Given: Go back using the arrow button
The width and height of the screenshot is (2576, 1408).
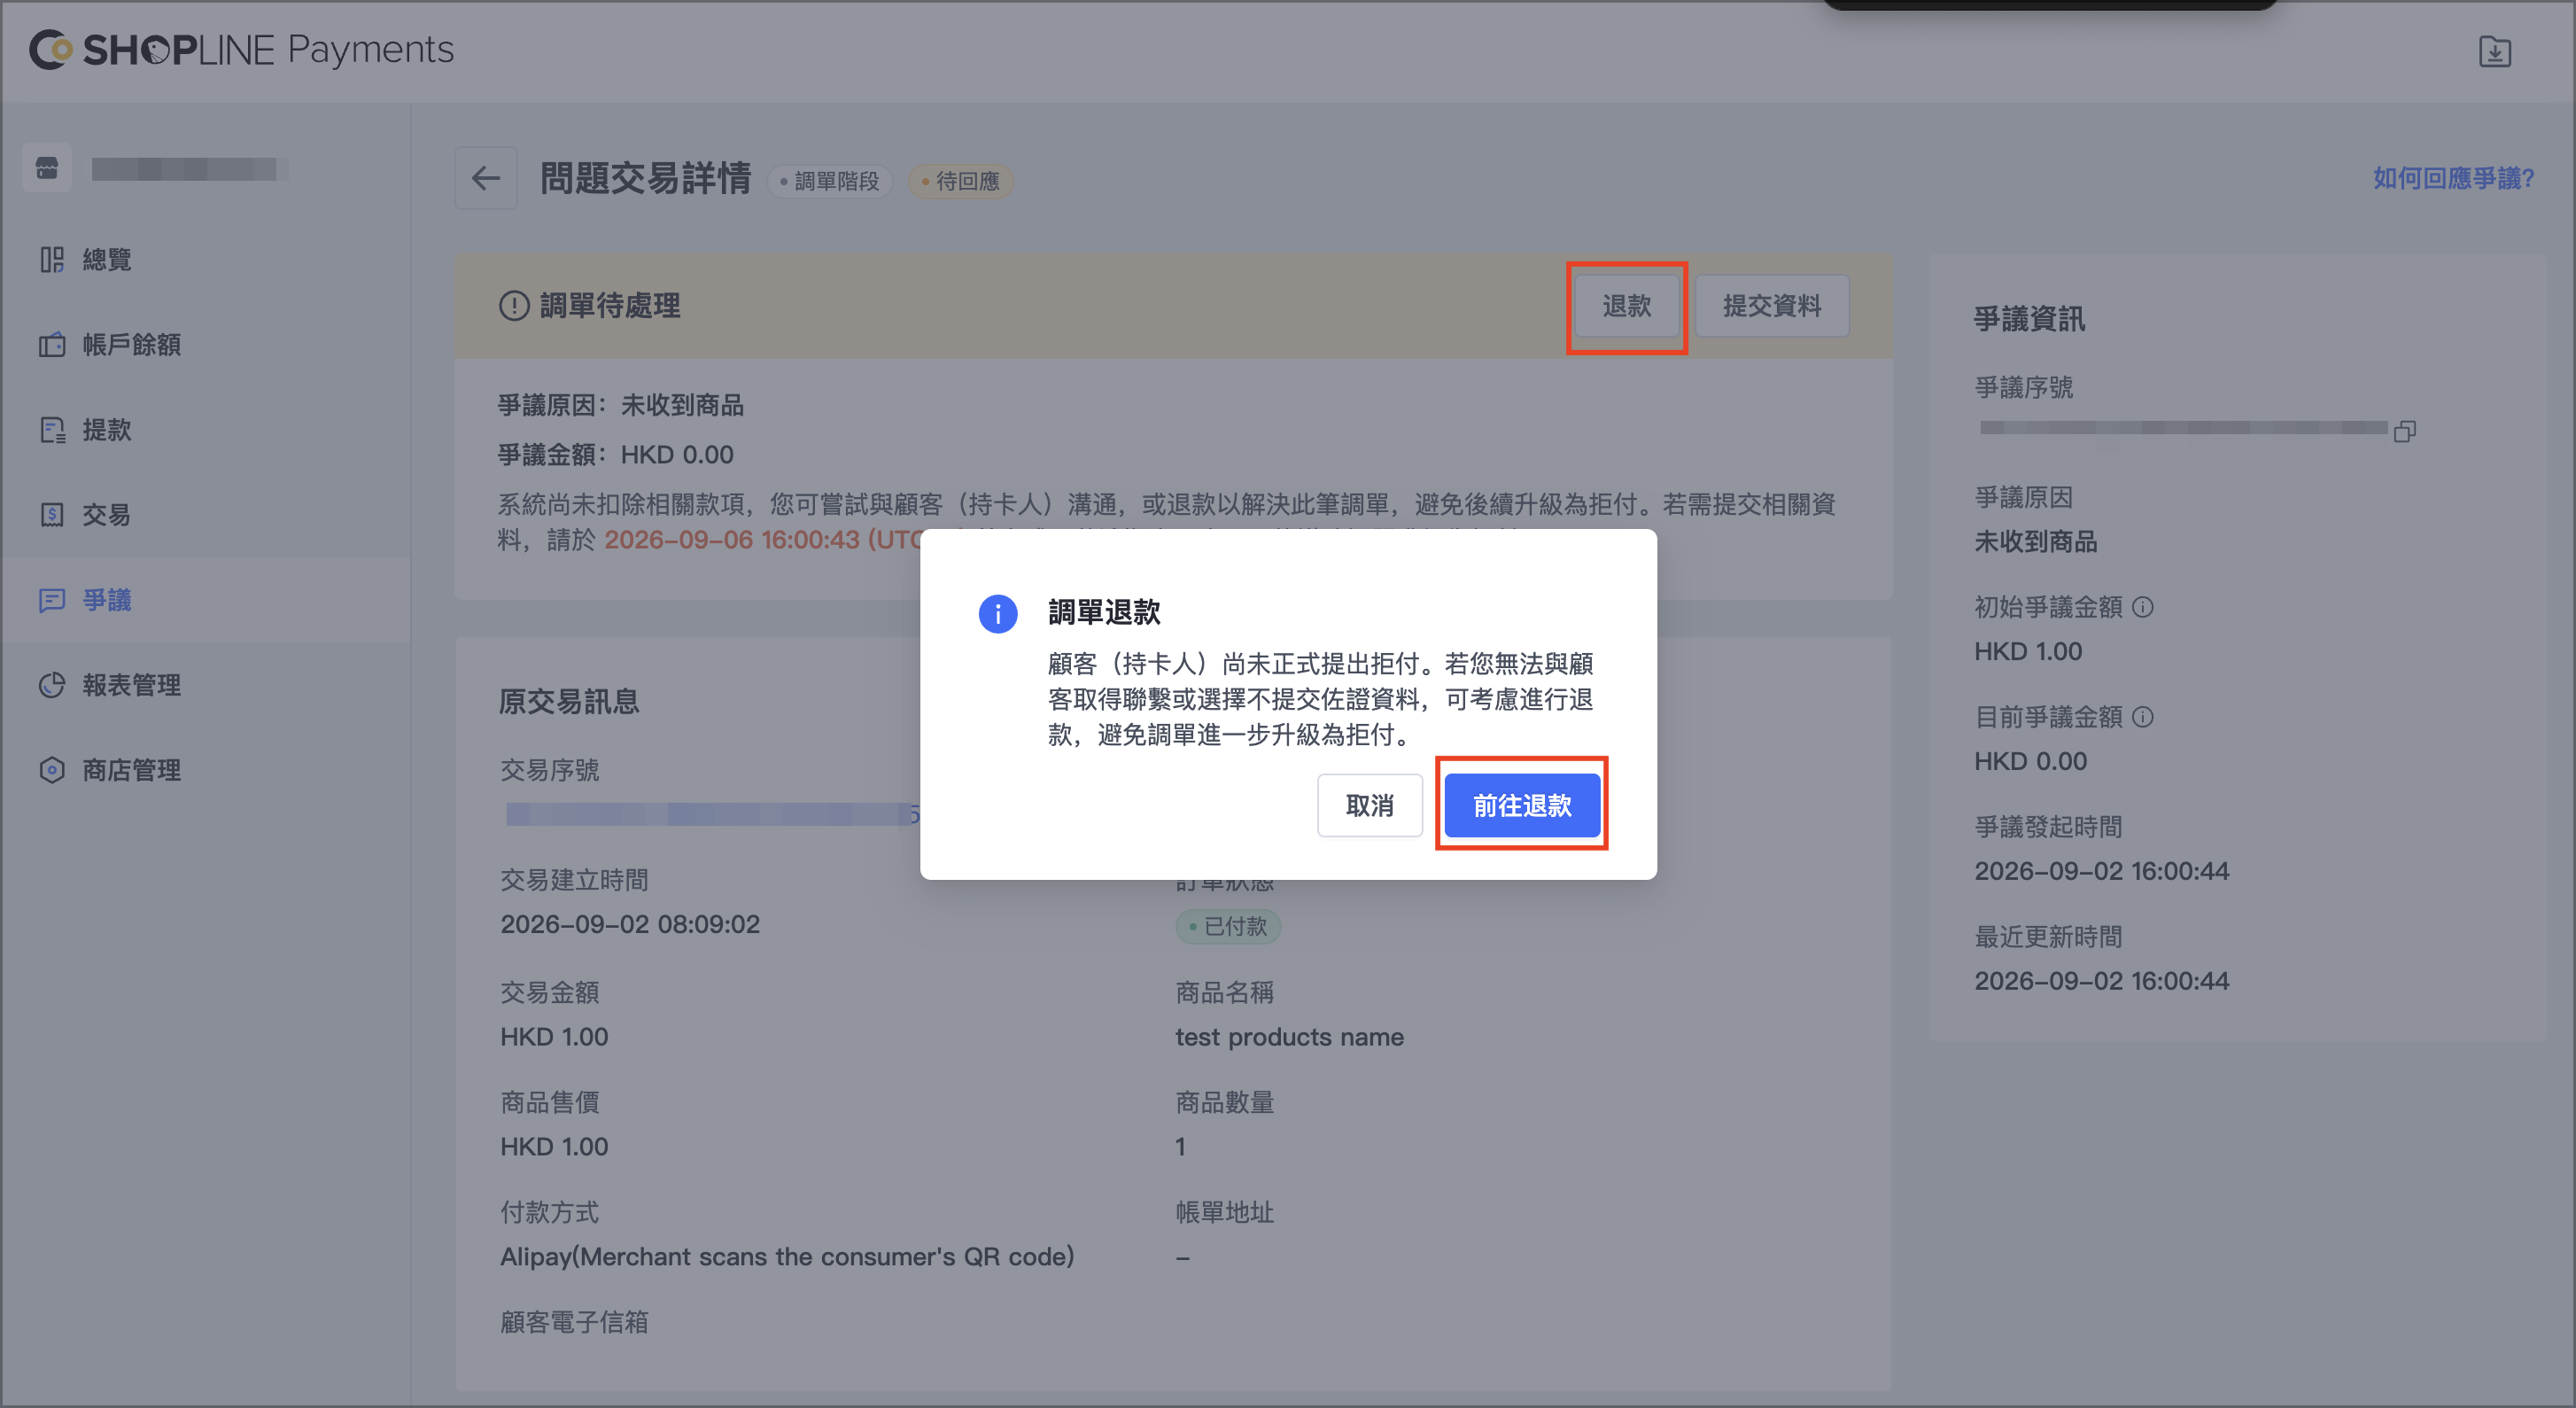Looking at the screenshot, I should click(486, 178).
